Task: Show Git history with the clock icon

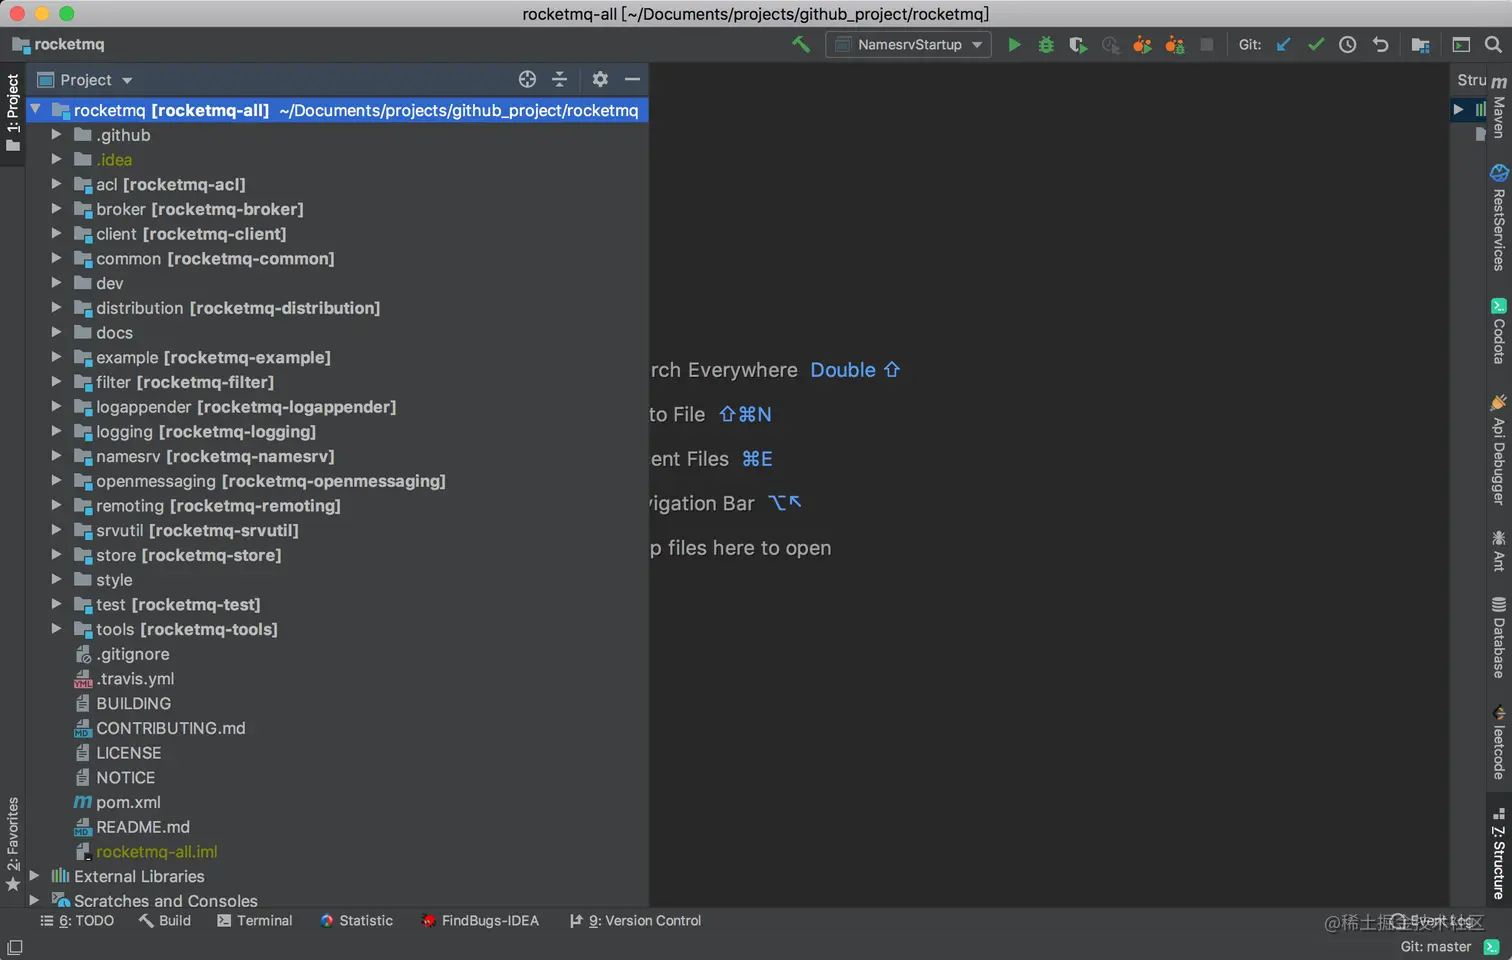Action: pyautogui.click(x=1348, y=44)
